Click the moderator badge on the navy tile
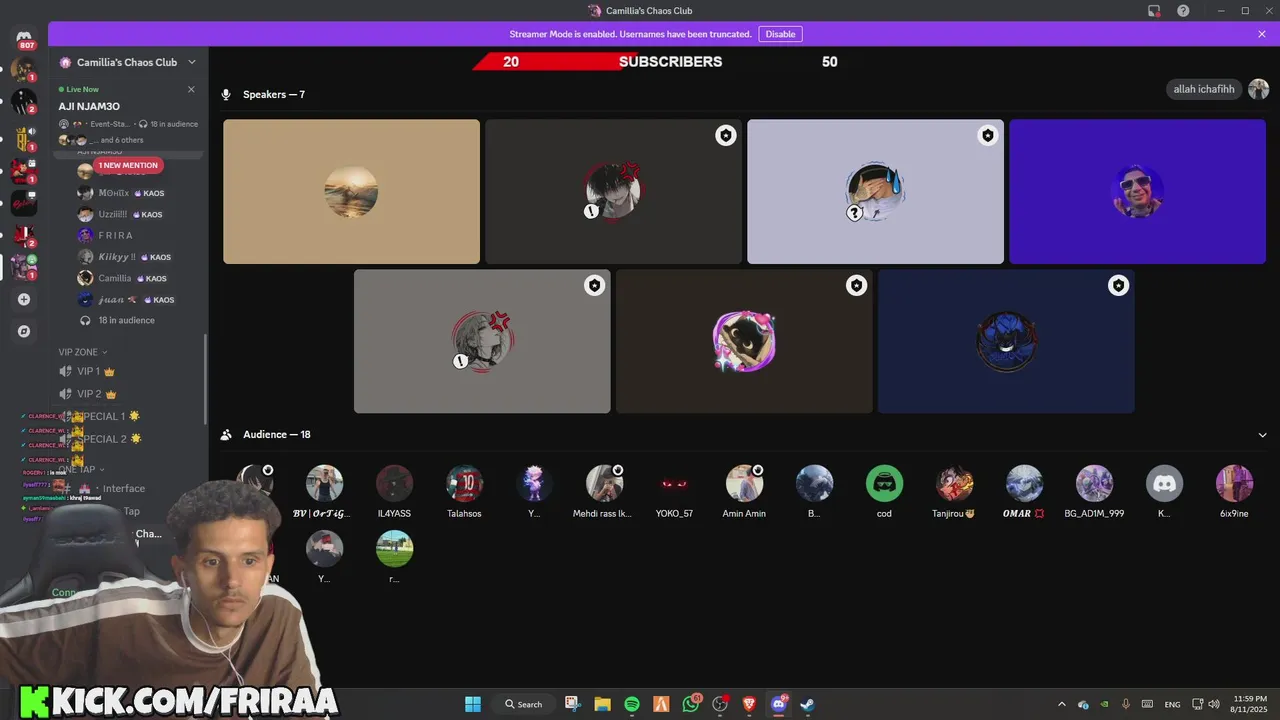Viewport: 1280px width, 720px height. pos(1118,286)
